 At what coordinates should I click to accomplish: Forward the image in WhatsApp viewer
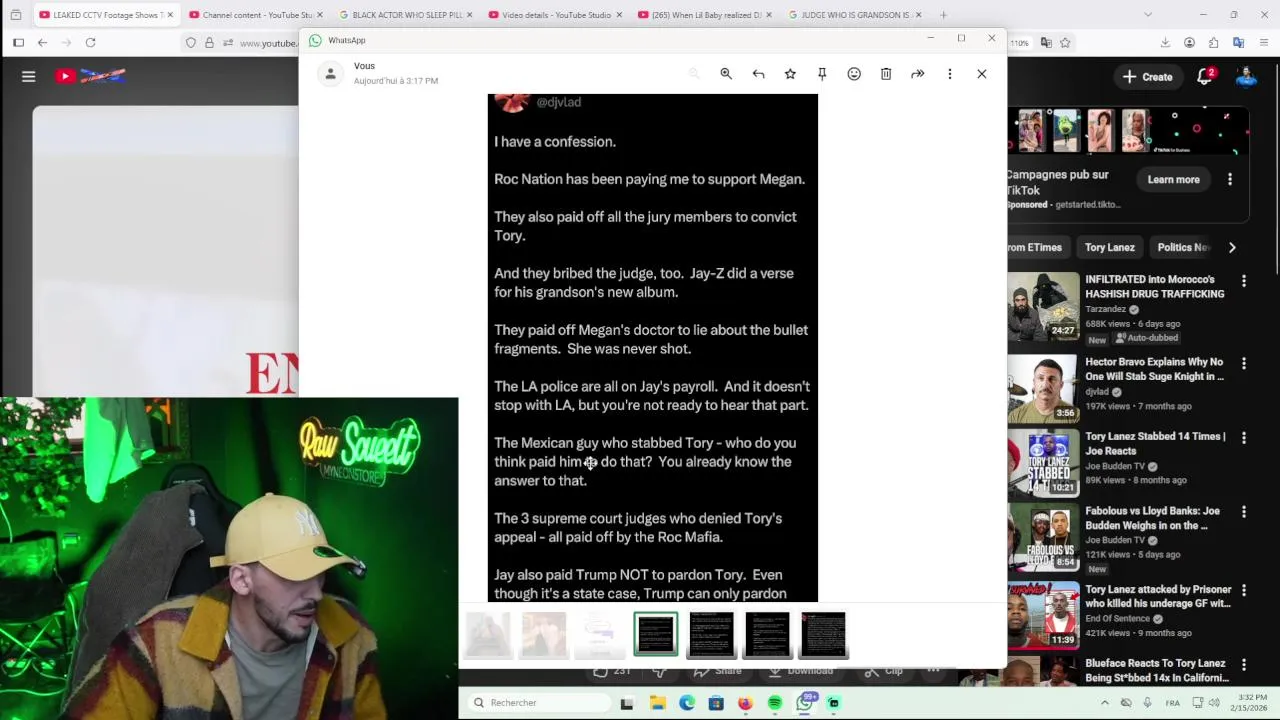click(918, 74)
